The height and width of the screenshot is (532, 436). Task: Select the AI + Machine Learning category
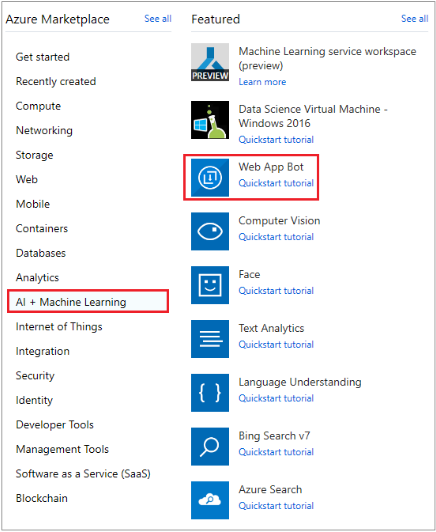pyautogui.click(x=88, y=301)
